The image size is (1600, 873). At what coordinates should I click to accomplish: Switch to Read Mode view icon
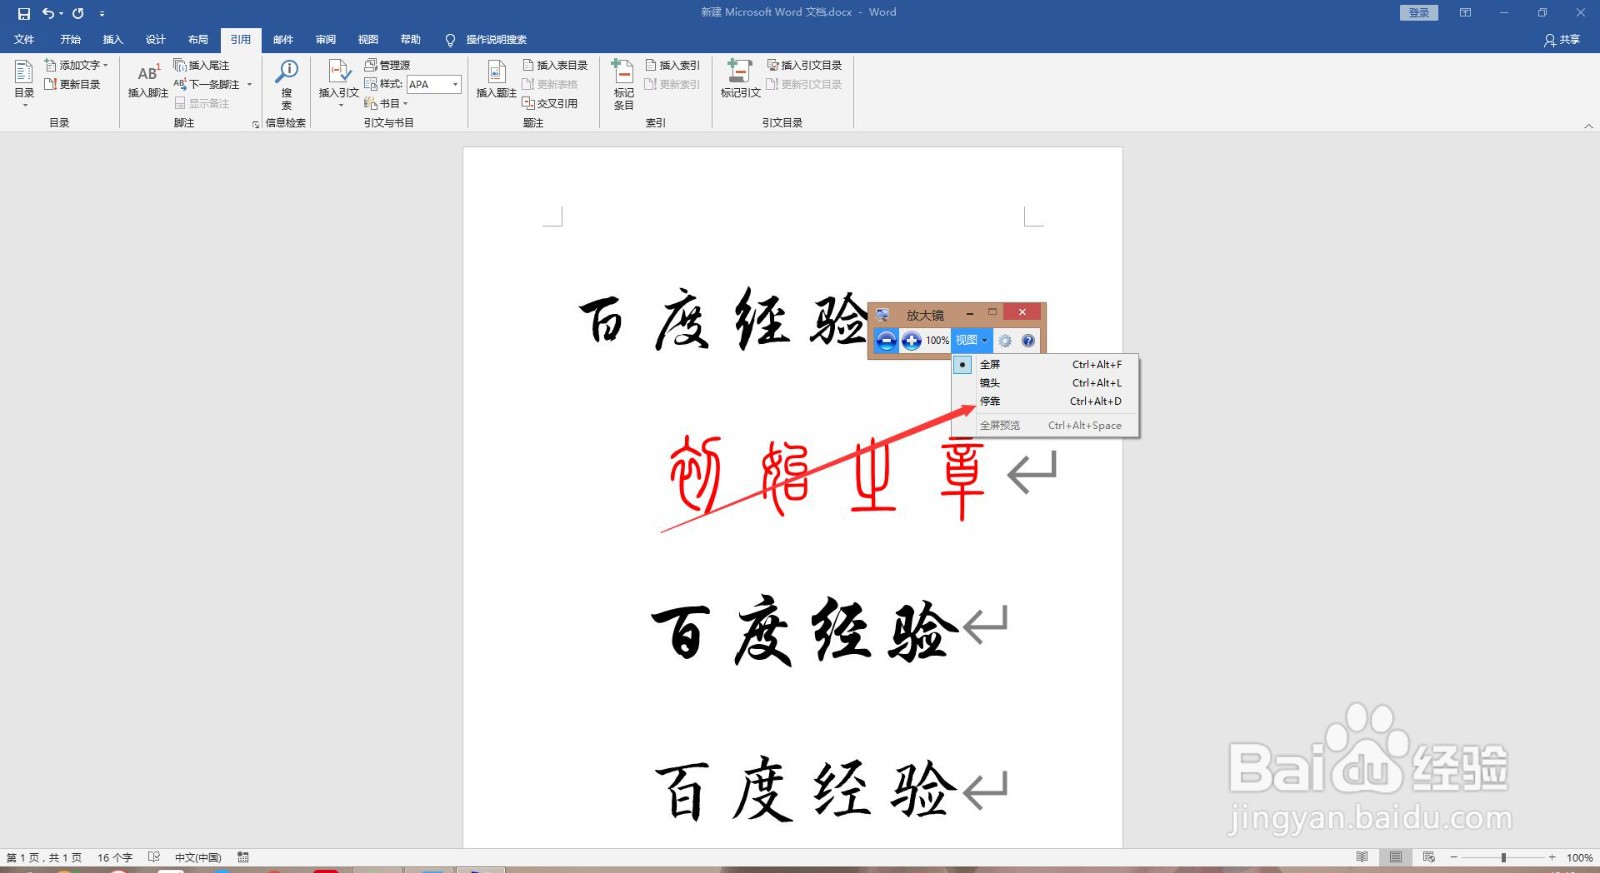click(x=1362, y=858)
